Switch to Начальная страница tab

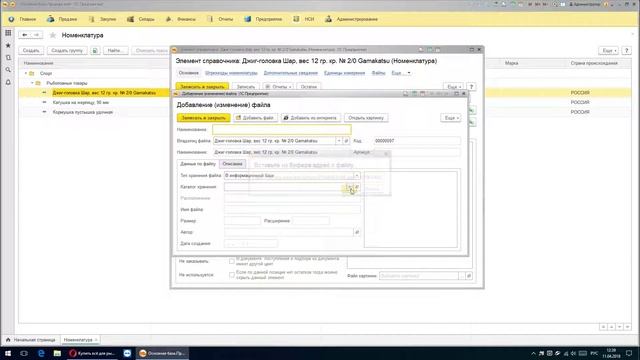tap(31, 340)
